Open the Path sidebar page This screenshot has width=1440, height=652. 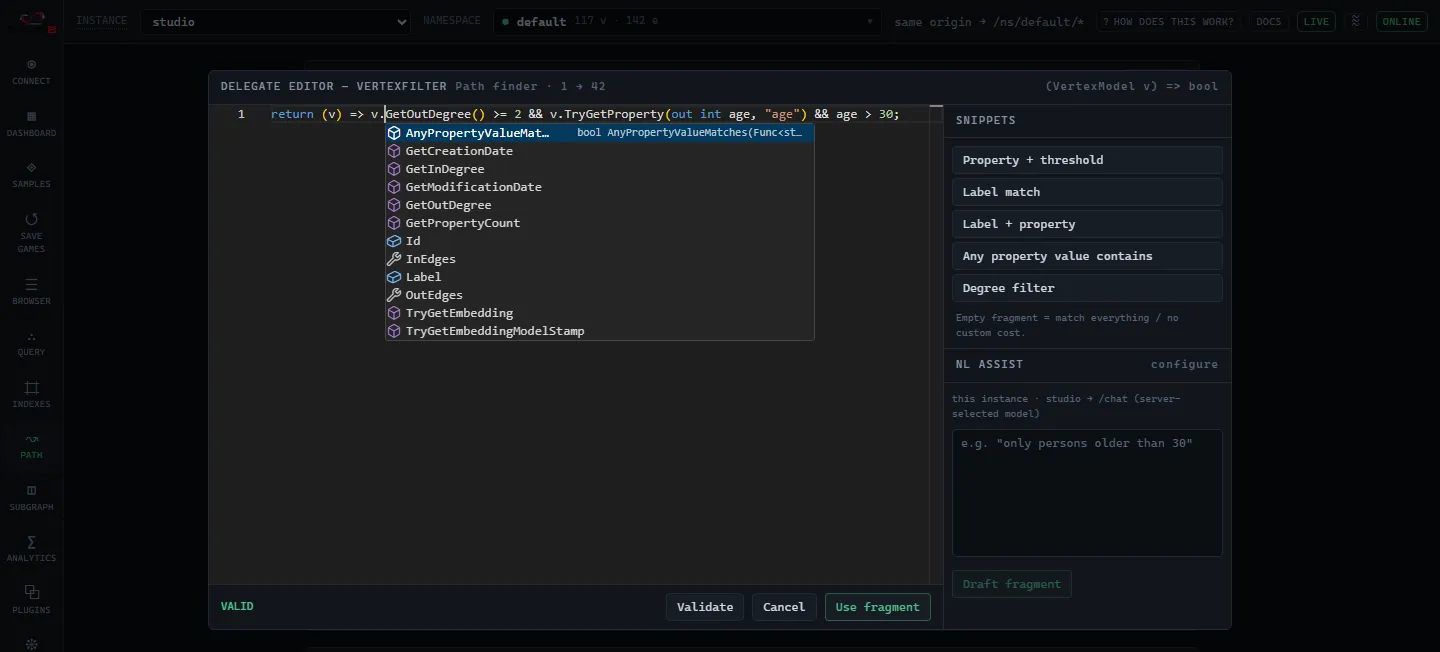coord(31,446)
